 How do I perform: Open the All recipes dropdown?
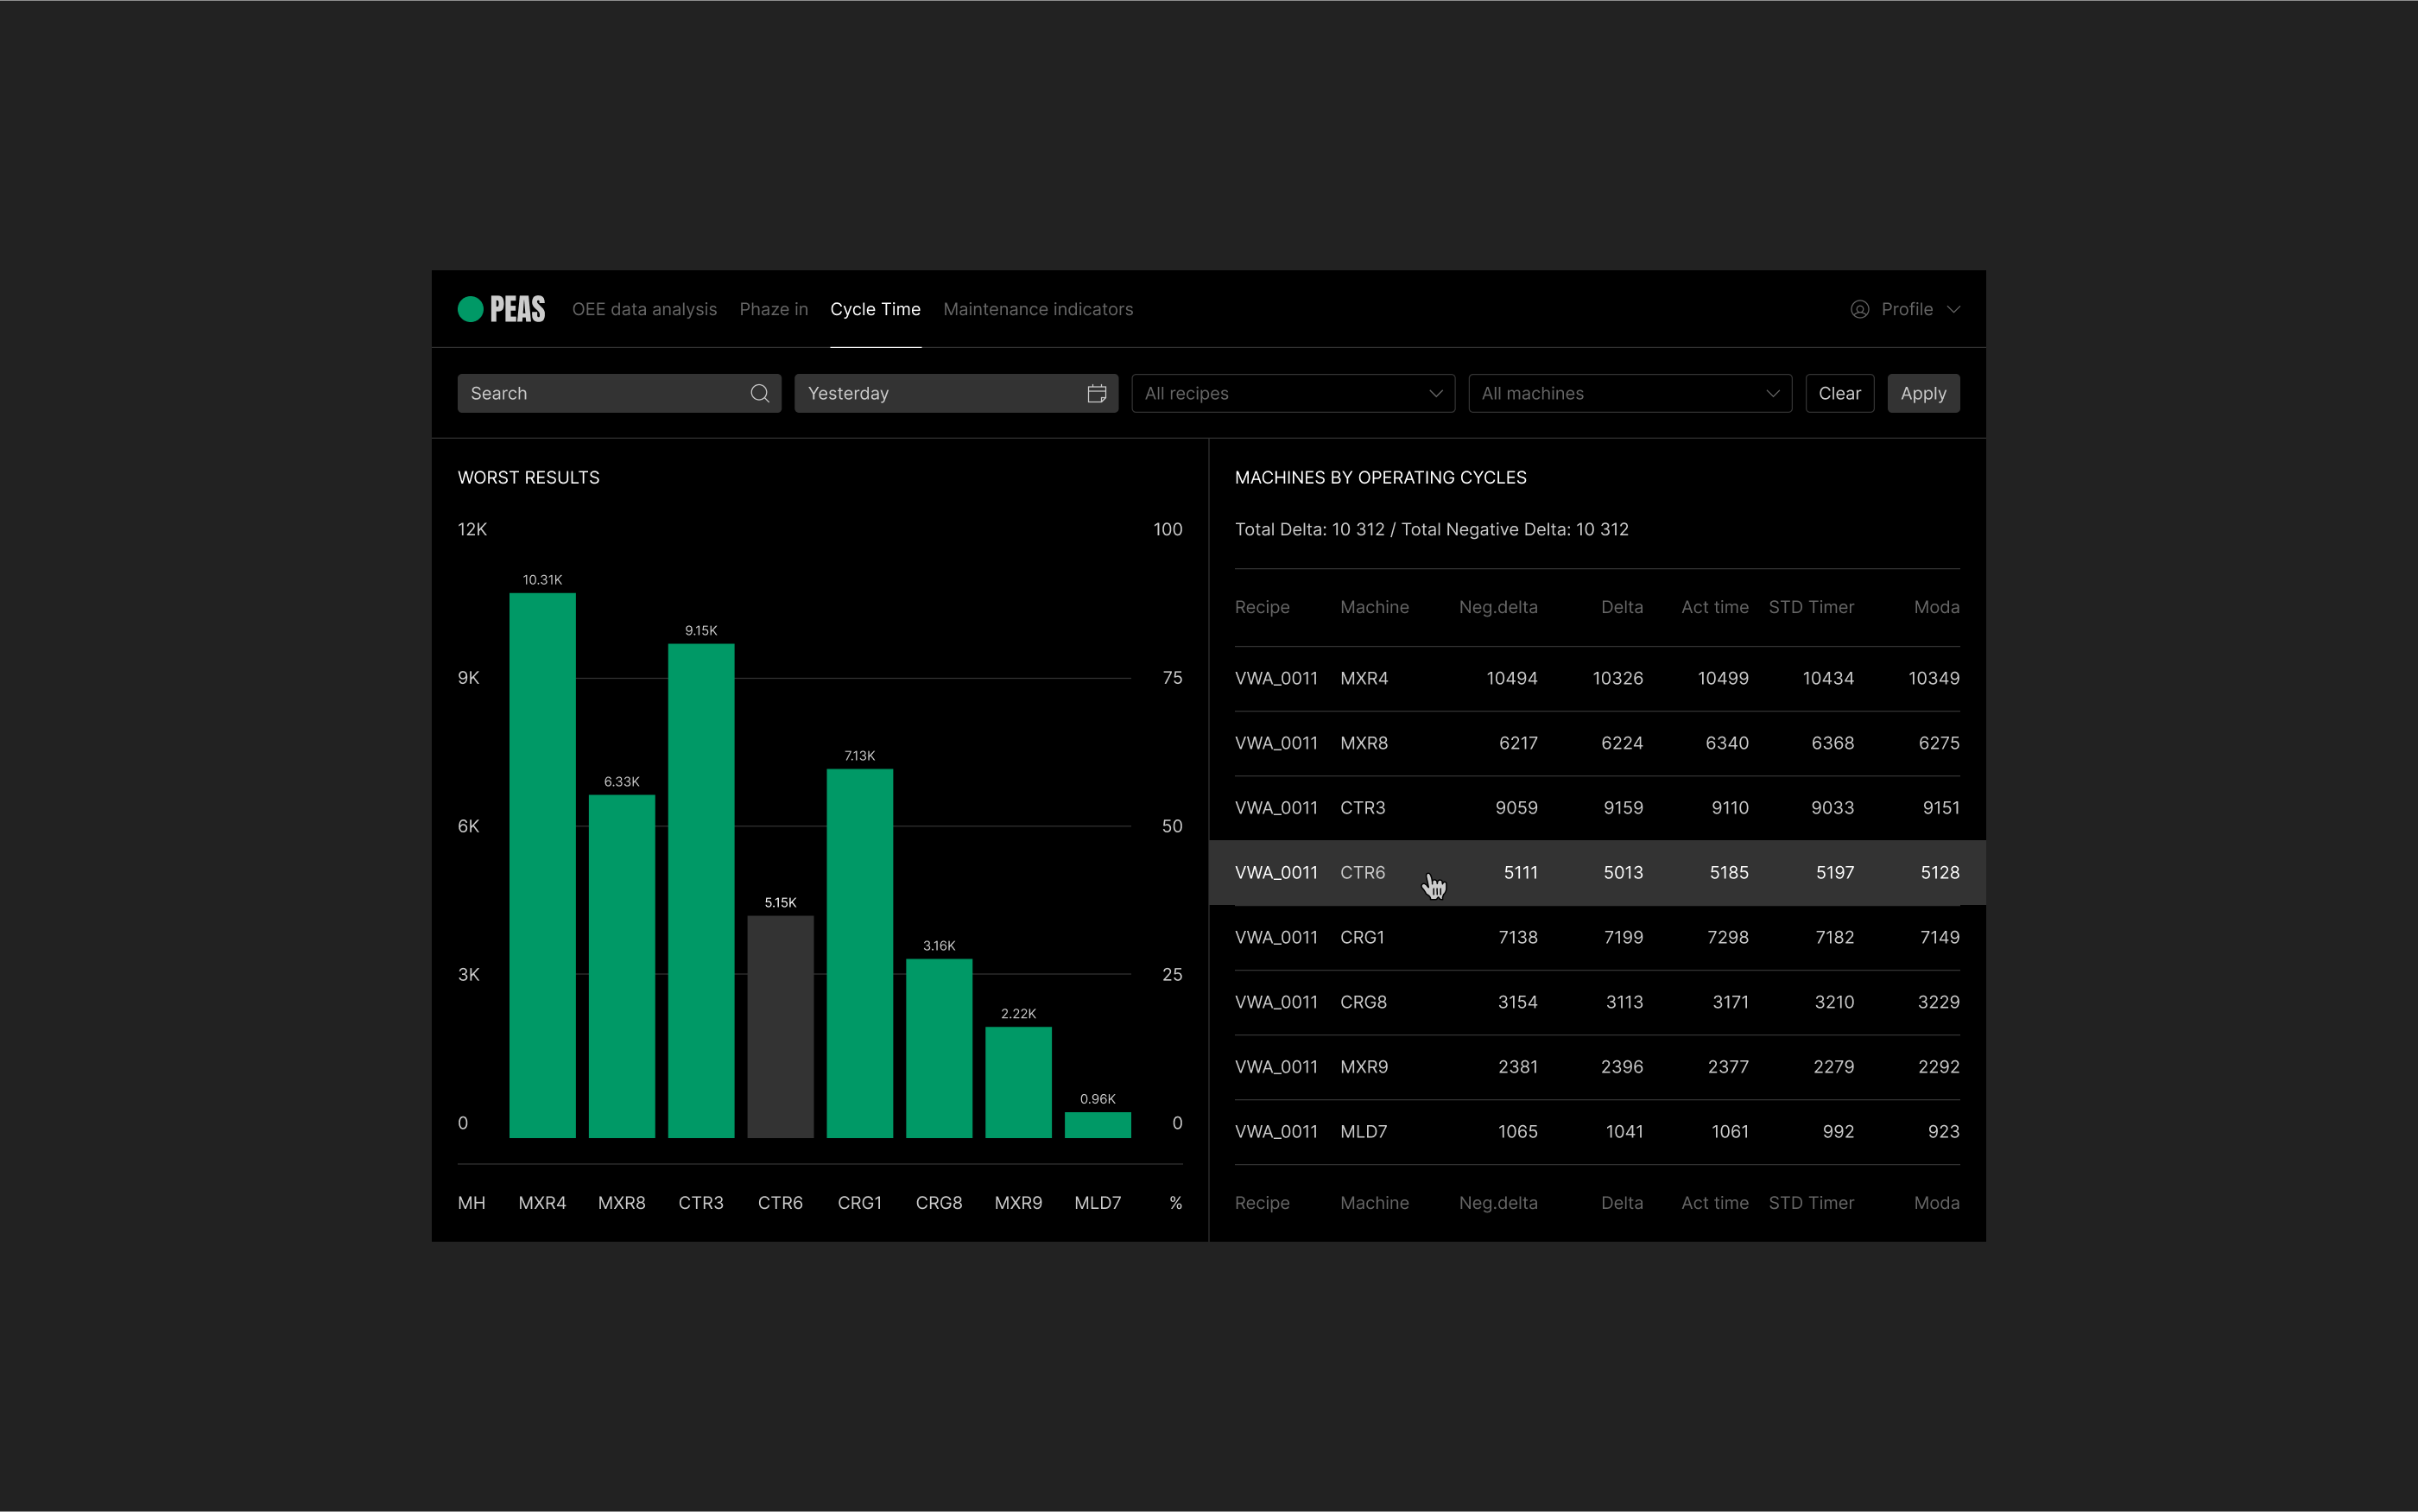point(1292,393)
